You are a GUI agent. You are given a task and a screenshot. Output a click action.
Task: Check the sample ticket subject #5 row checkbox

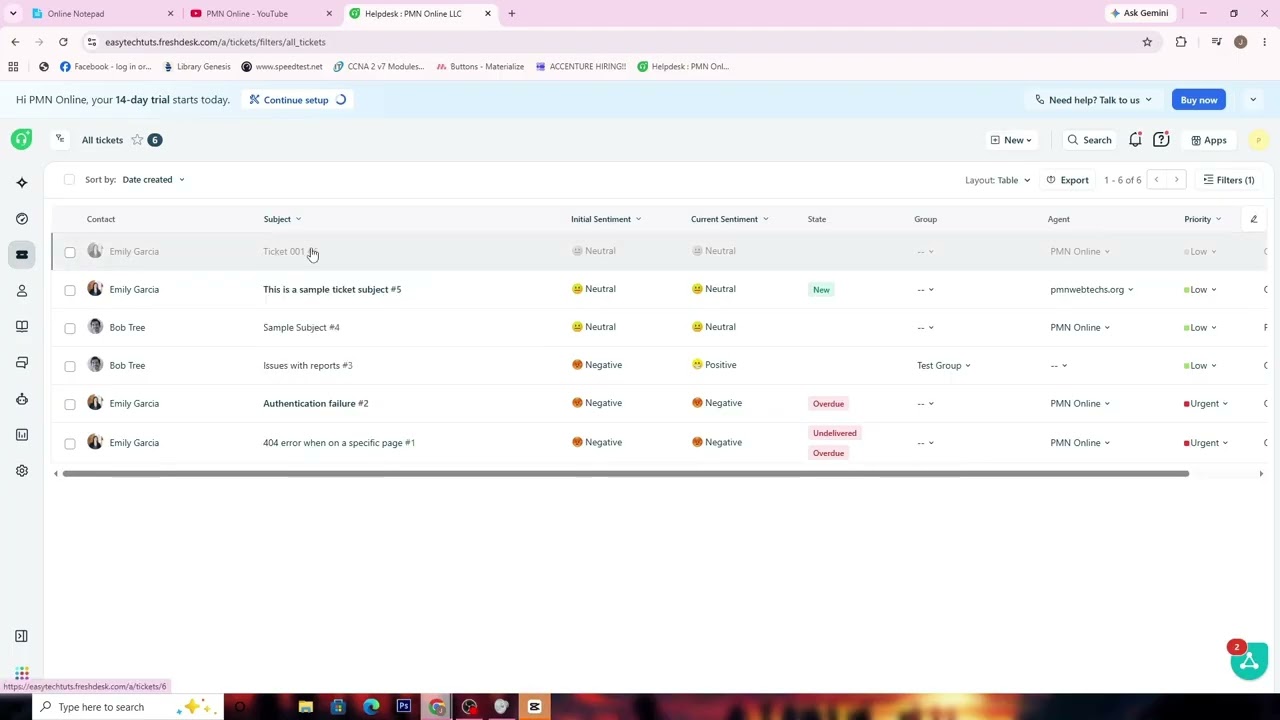point(70,290)
